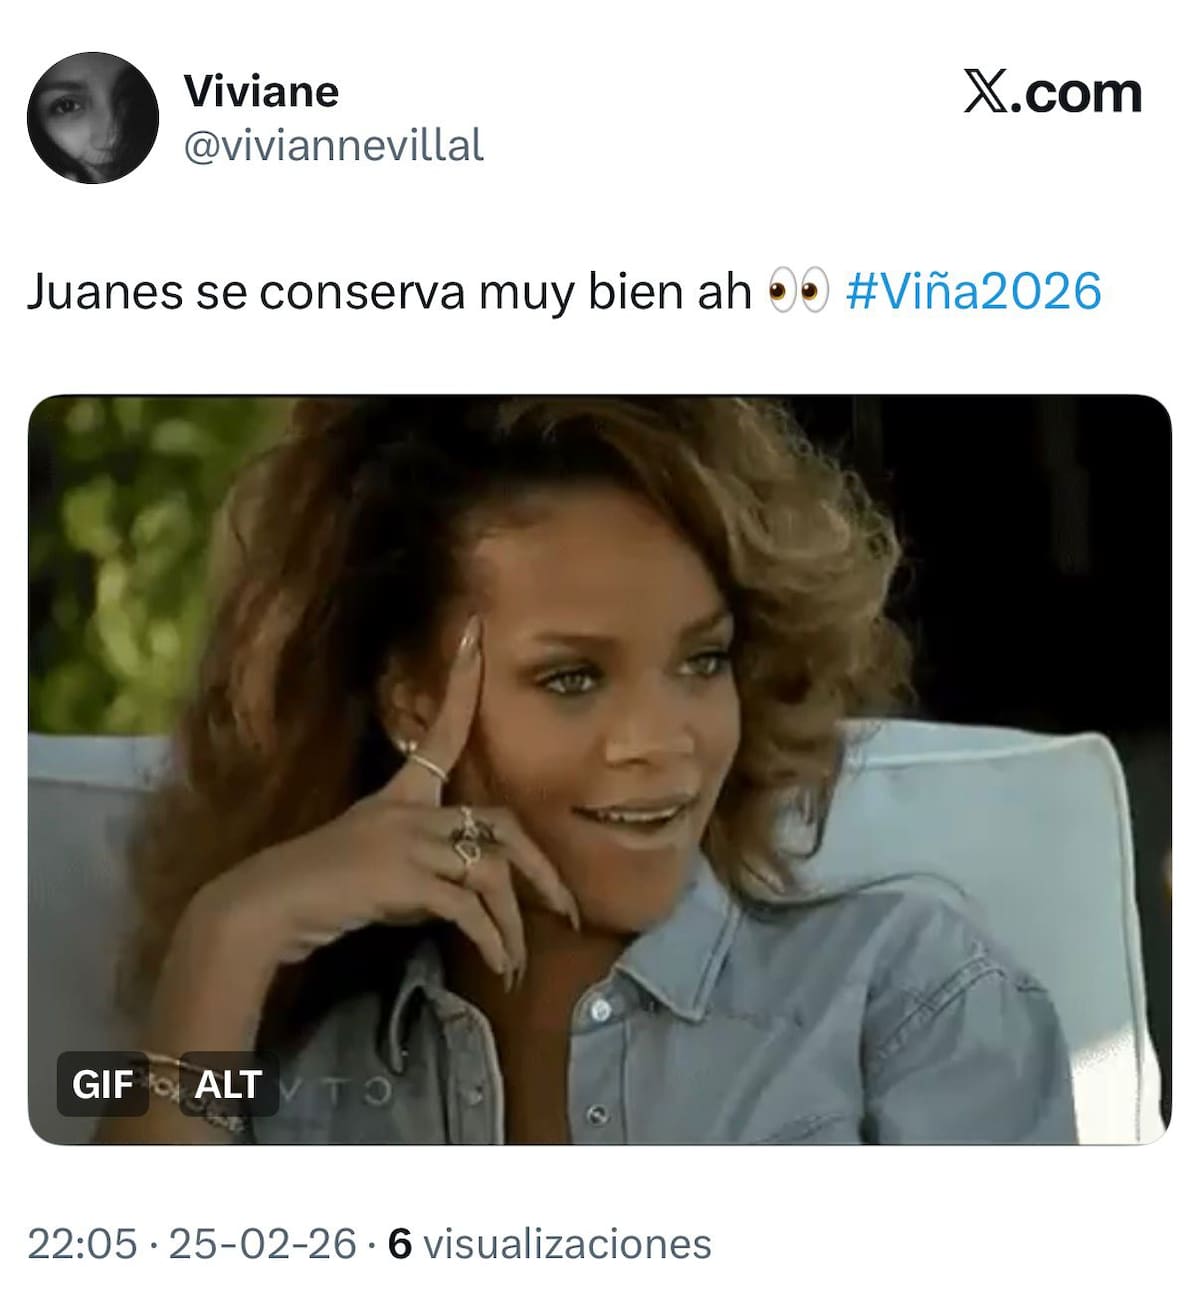The width and height of the screenshot is (1200, 1305).
Task: Click the shirt button on the denim collar
Action: pyautogui.click(x=600, y=1010)
